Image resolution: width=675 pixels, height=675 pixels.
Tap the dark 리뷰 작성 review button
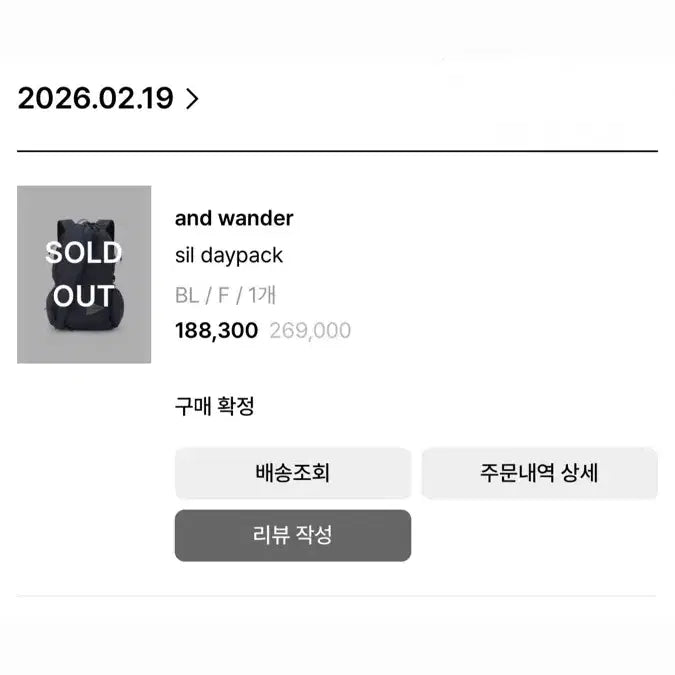click(x=293, y=535)
